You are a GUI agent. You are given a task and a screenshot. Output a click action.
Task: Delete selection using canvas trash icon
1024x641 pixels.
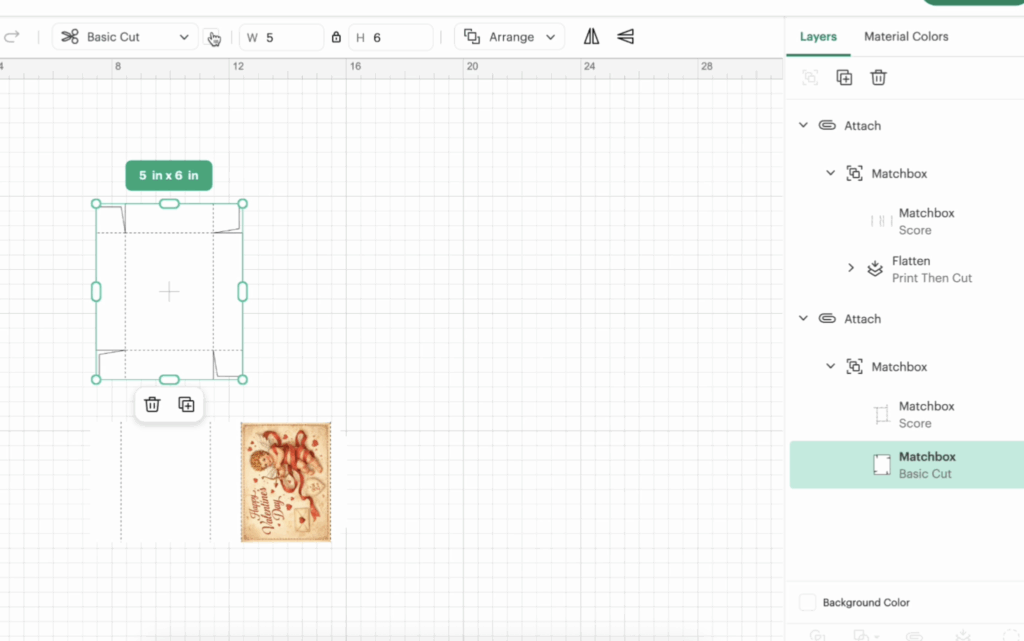point(152,404)
